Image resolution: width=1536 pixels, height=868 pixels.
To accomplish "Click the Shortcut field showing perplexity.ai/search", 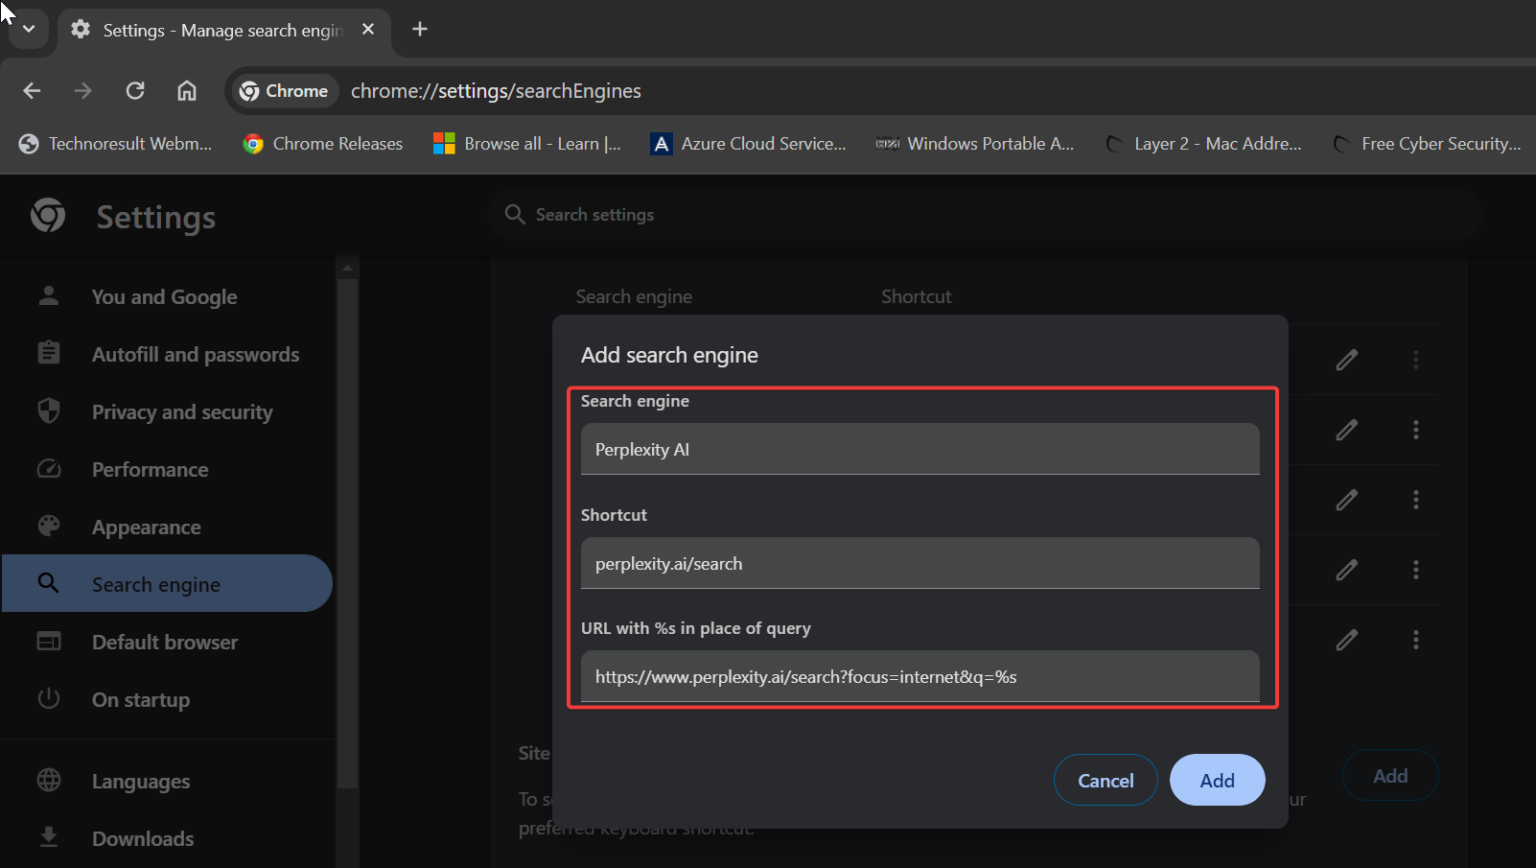I will tap(920, 563).
